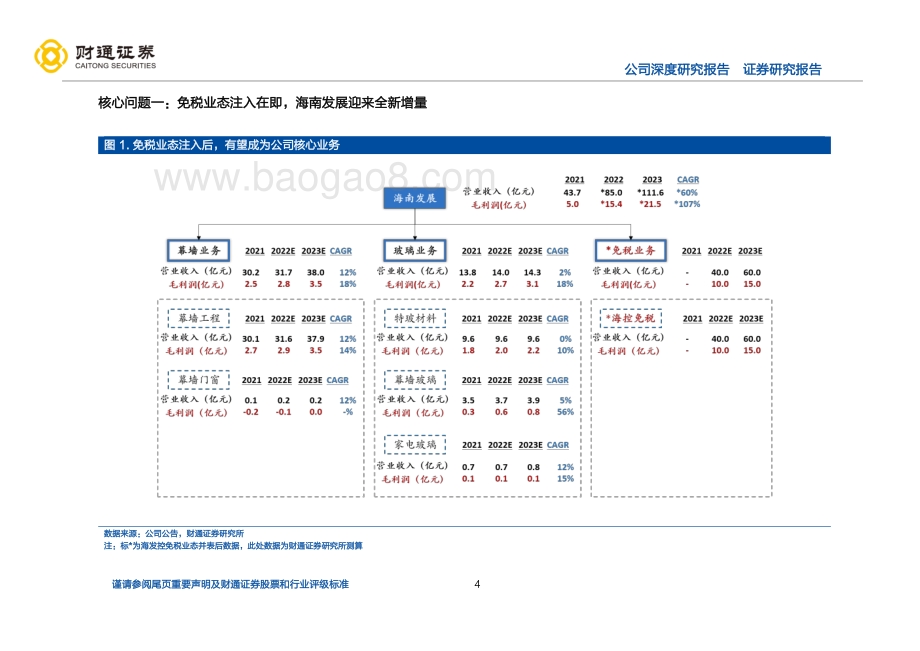Click the 0.6 gross profit for 幕墙玻璃

pyautogui.click(x=501, y=412)
